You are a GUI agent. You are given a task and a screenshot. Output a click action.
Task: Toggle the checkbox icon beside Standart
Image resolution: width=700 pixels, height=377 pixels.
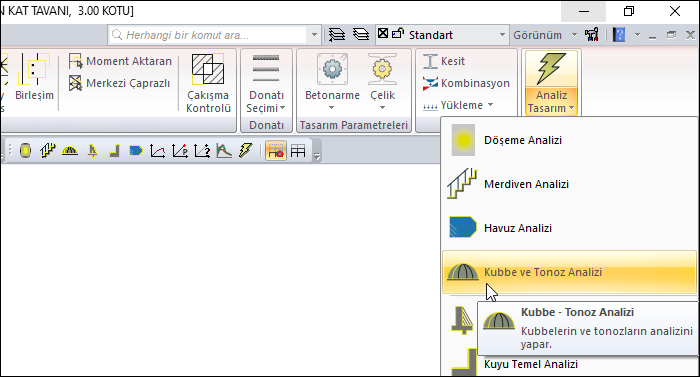[x=383, y=34]
